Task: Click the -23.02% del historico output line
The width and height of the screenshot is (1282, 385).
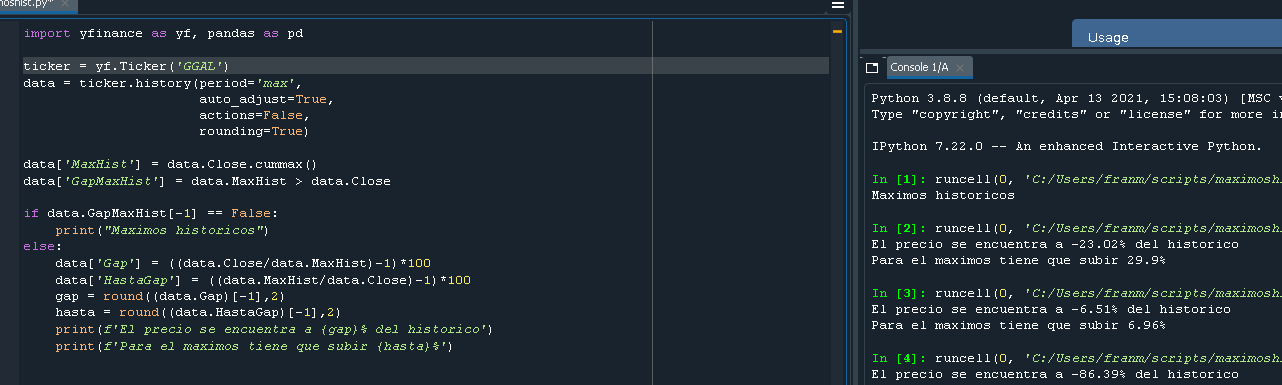Action: pyautogui.click(x=1055, y=244)
